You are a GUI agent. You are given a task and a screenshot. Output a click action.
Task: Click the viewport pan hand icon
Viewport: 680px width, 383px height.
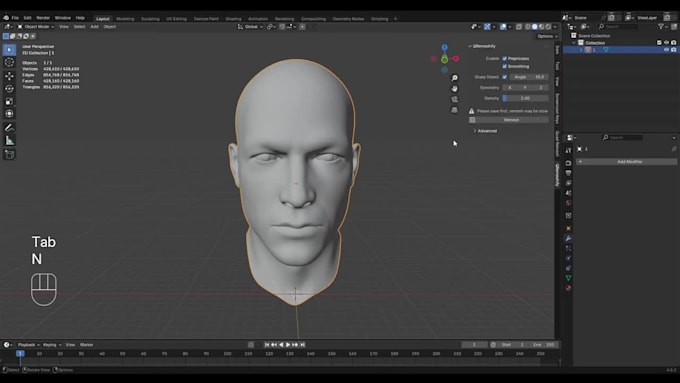[454, 88]
